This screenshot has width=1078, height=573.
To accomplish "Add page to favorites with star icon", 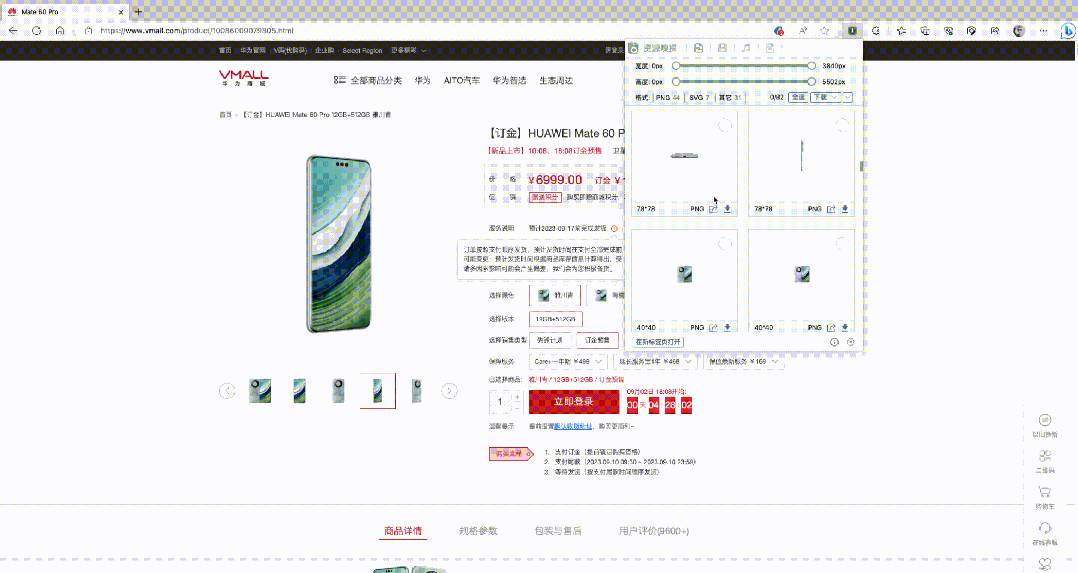I will click(x=825, y=31).
